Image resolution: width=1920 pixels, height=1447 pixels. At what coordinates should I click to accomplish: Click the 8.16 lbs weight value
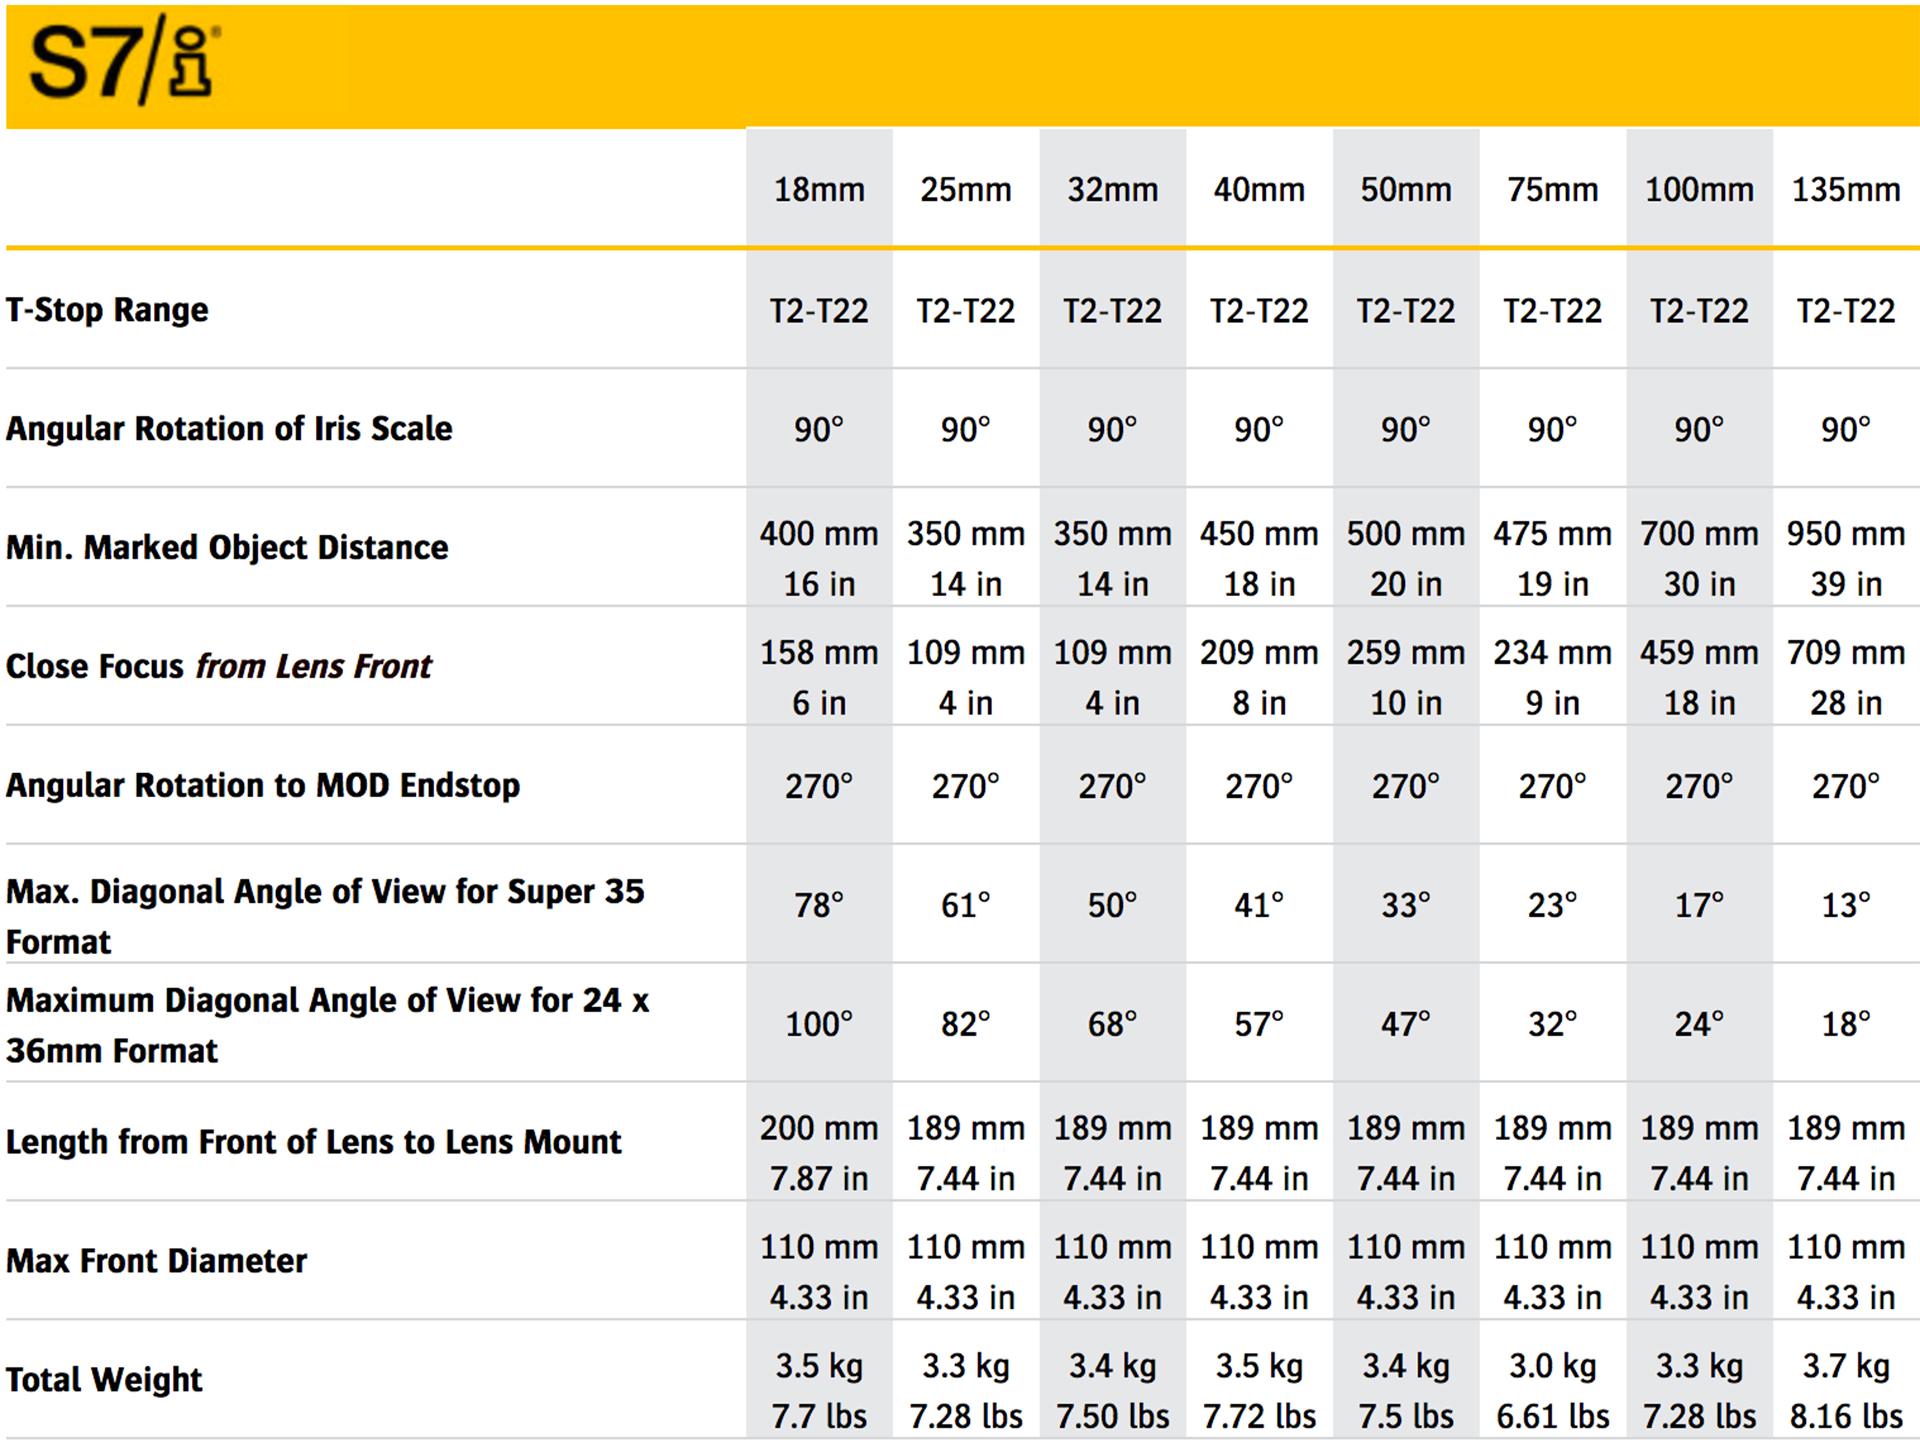pos(1846,1417)
